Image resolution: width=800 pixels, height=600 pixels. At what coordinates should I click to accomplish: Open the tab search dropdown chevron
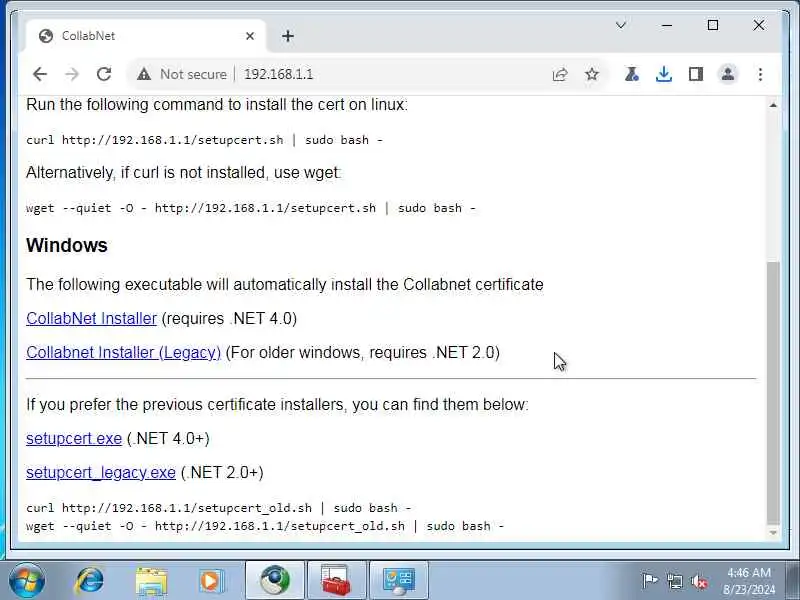pos(621,25)
